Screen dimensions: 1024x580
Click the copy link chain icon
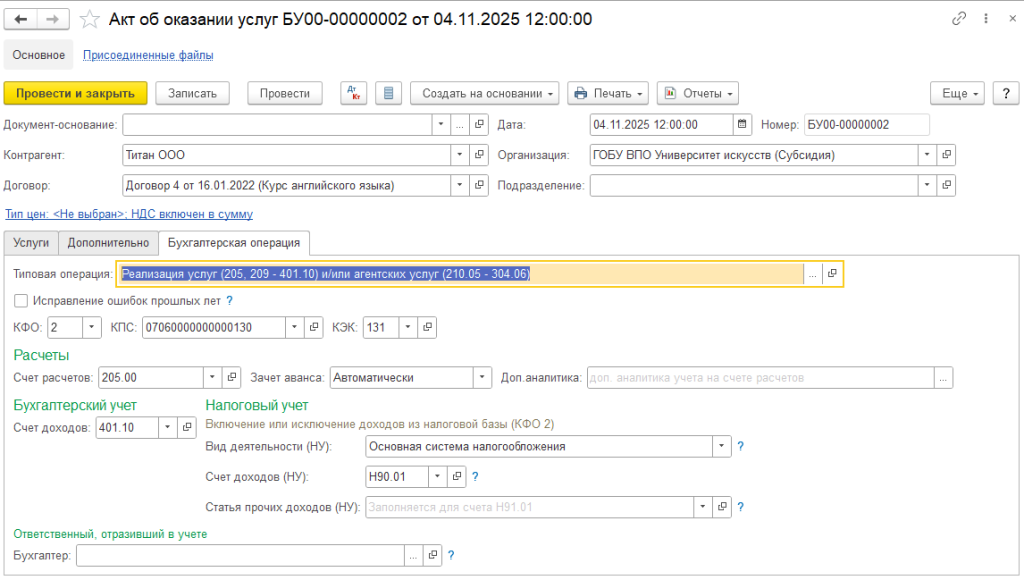click(x=960, y=19)
